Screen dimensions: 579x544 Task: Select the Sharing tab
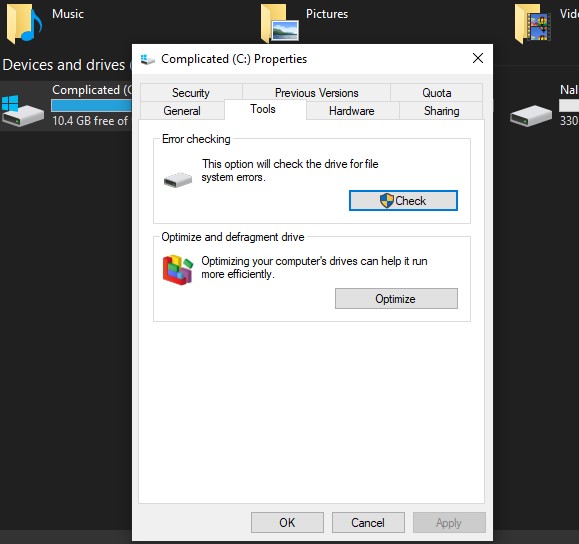[441, 111]
